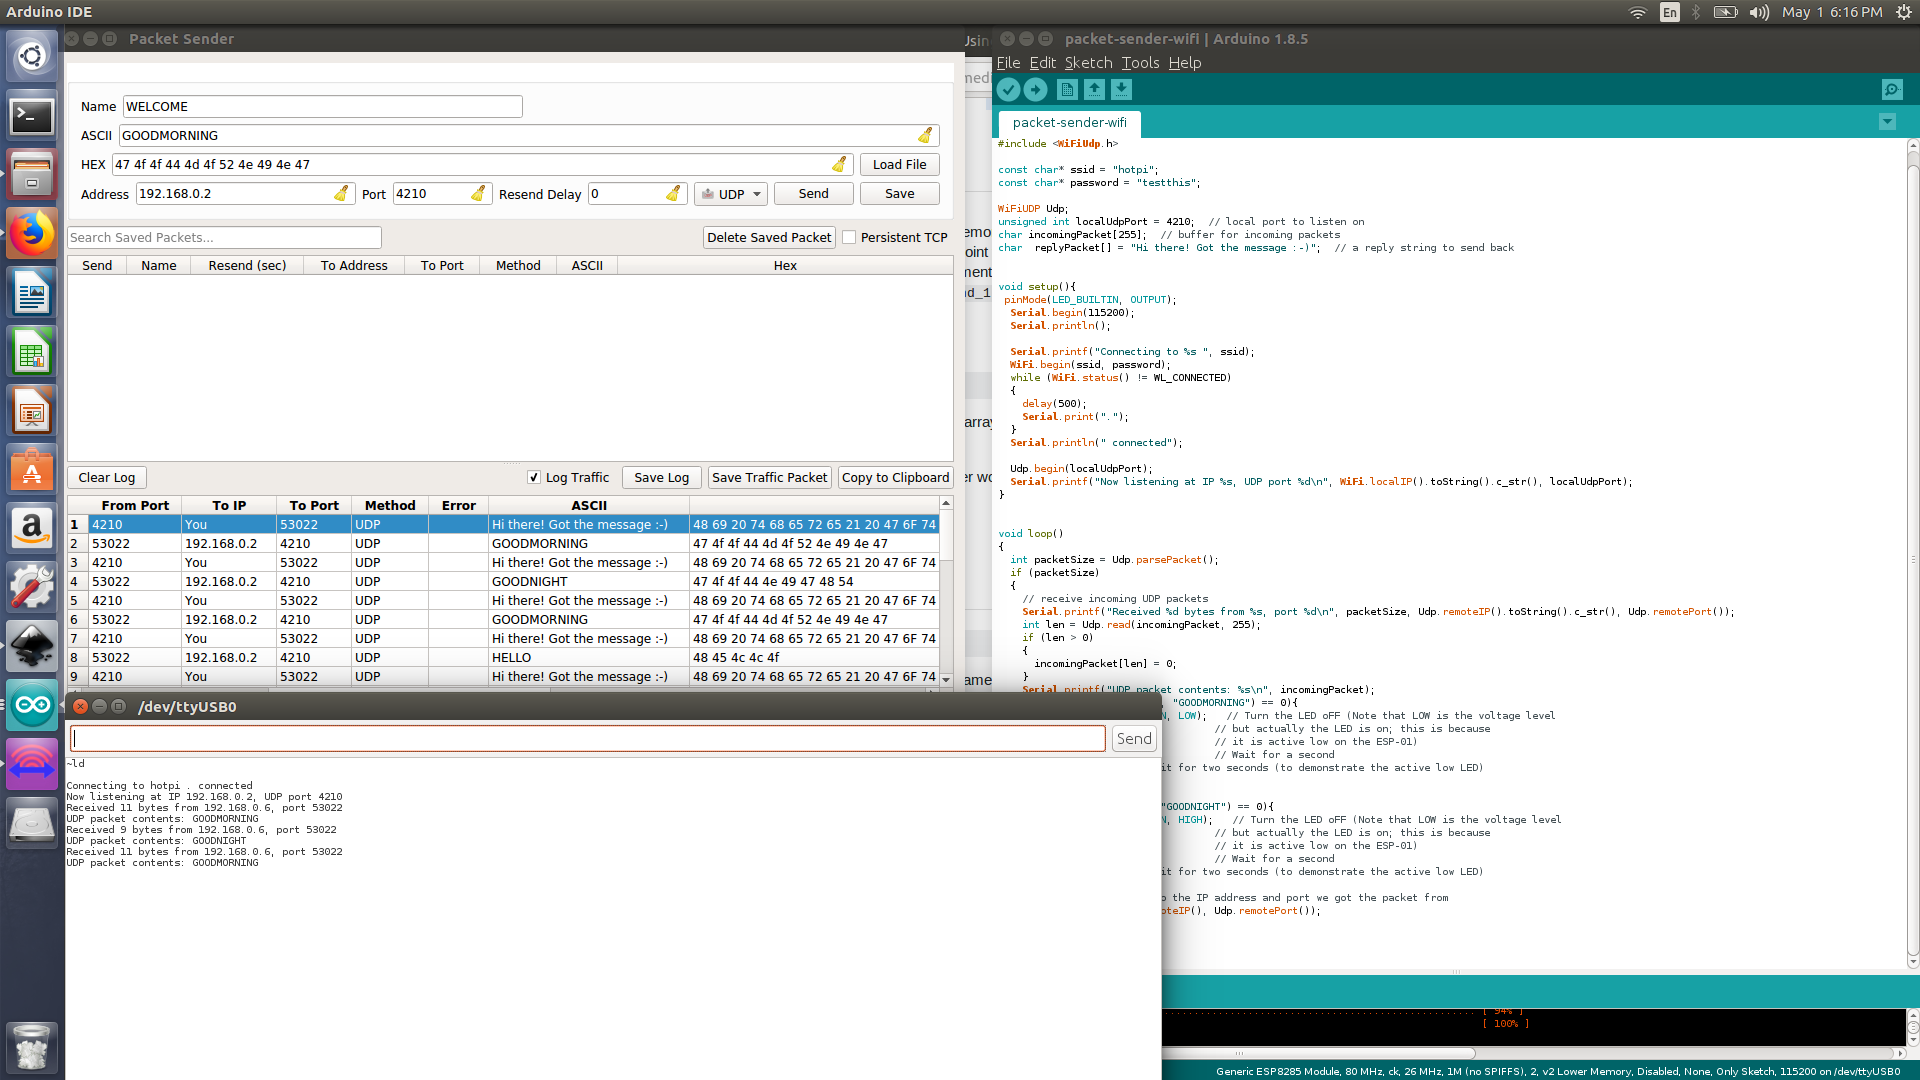The height and width of the screenshot is (1080, 1920).
Task: Click the battery indicator icon
Action: [1725, 12]
